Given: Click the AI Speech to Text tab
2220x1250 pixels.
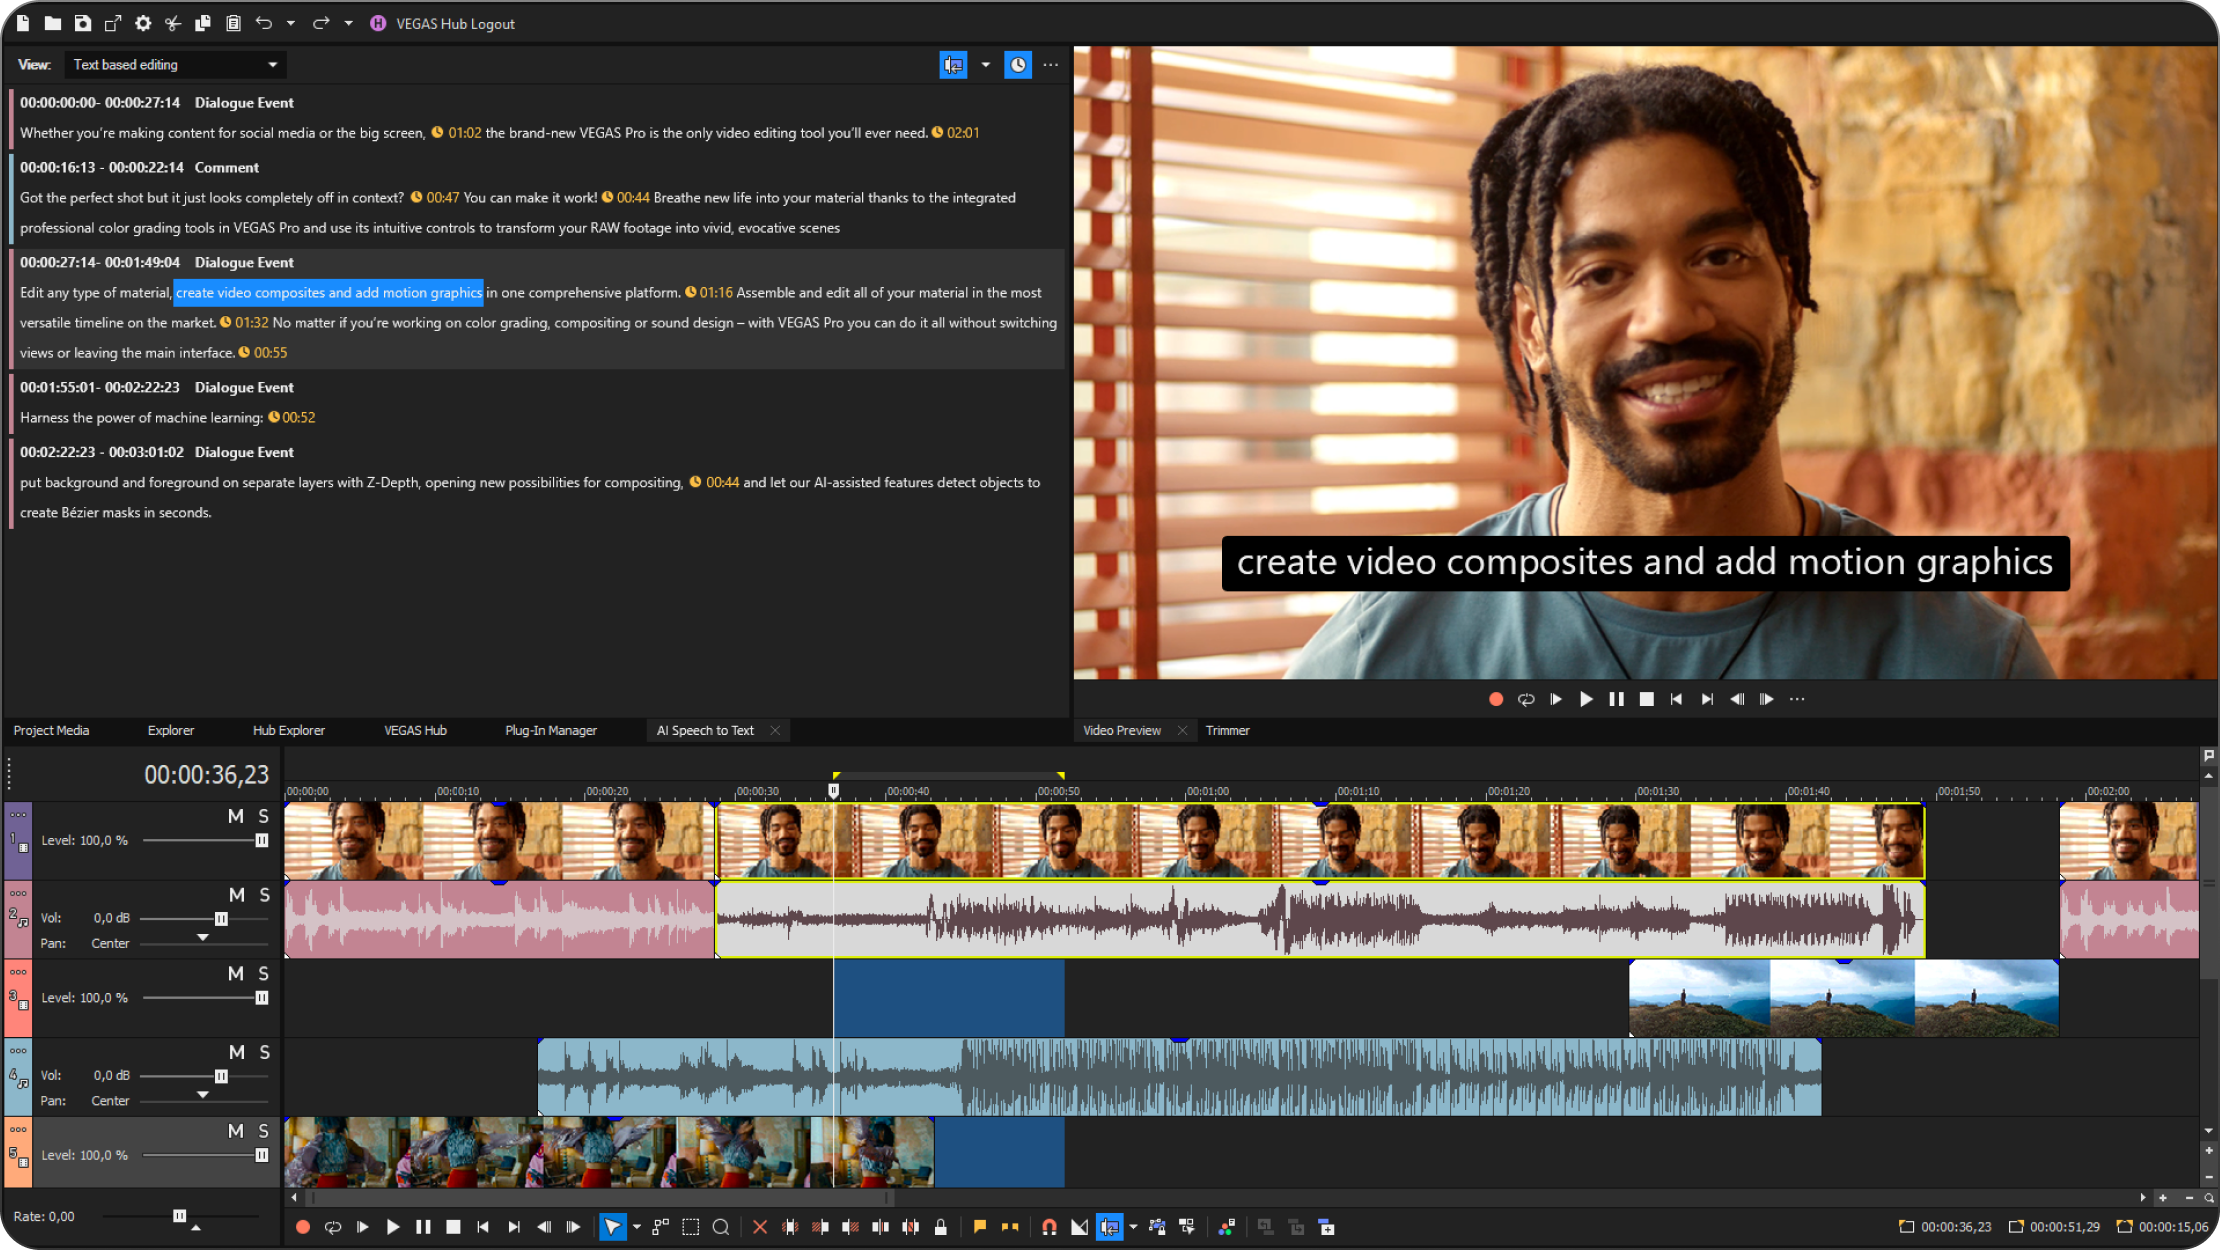Looking at the screenshot, I should click(703, 729).
